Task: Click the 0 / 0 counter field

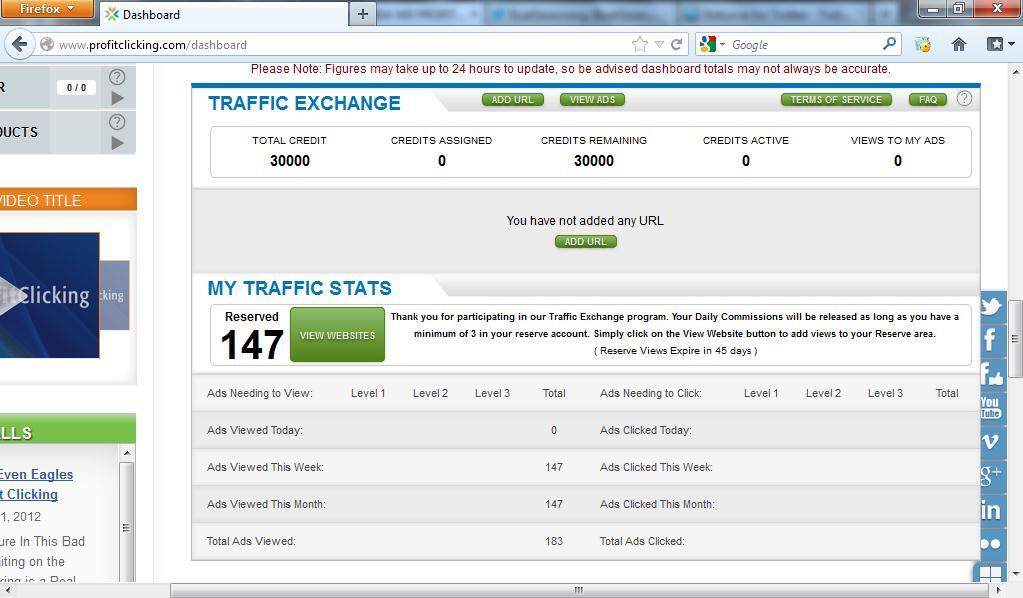Action: point(76,87)
